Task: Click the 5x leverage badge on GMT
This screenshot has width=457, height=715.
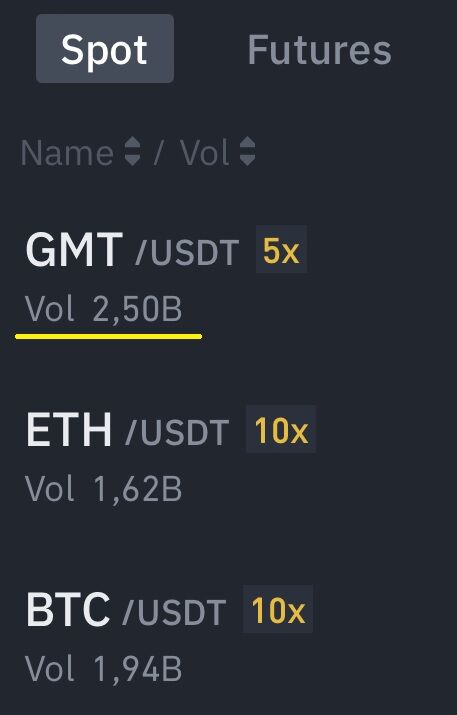Action: (281, 249)
